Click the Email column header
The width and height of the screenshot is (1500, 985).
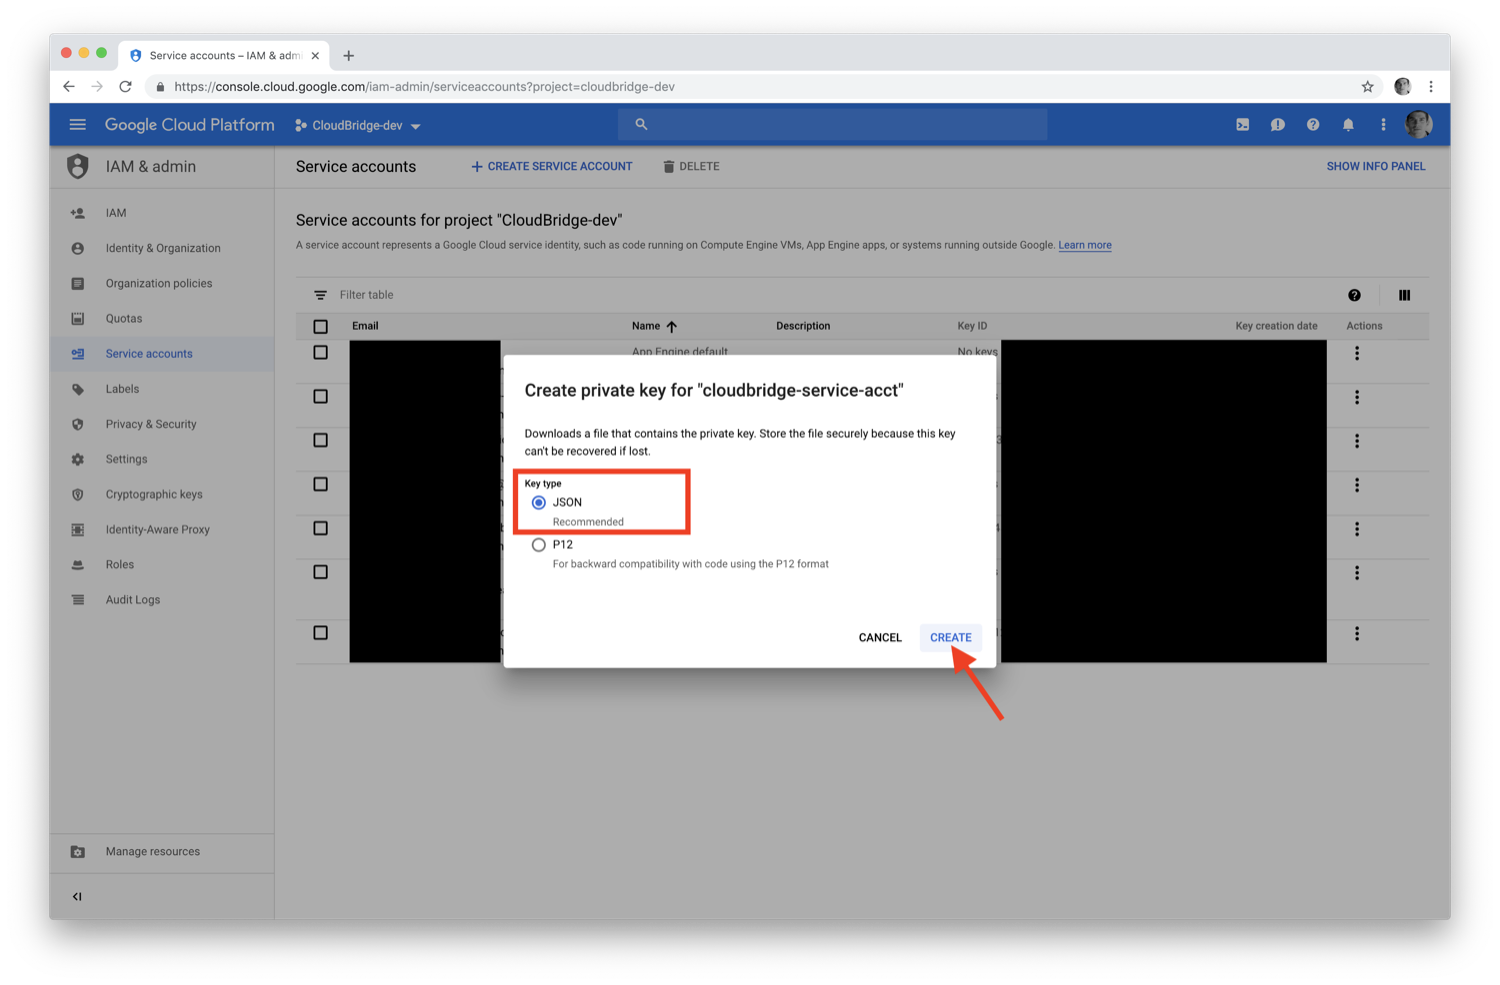pyautogui.click(x=365, y=326)
